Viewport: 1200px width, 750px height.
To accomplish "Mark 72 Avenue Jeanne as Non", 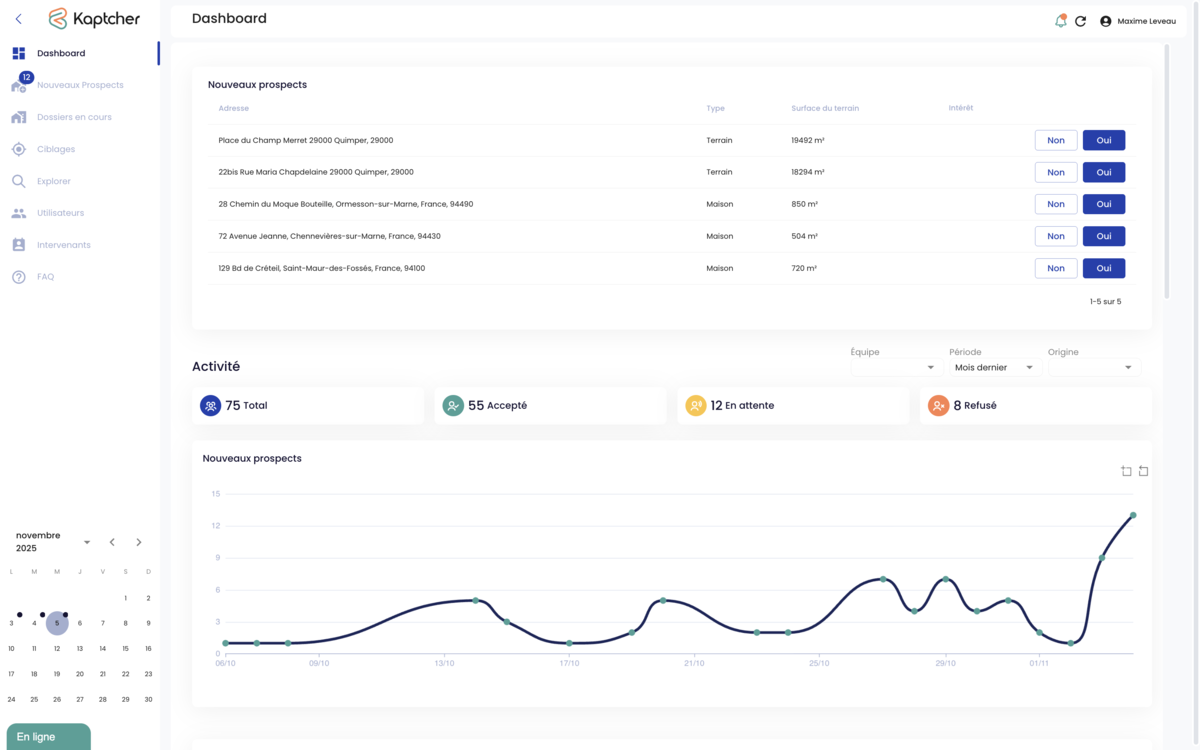I will pyautogui.click(x=1055, y=236).
